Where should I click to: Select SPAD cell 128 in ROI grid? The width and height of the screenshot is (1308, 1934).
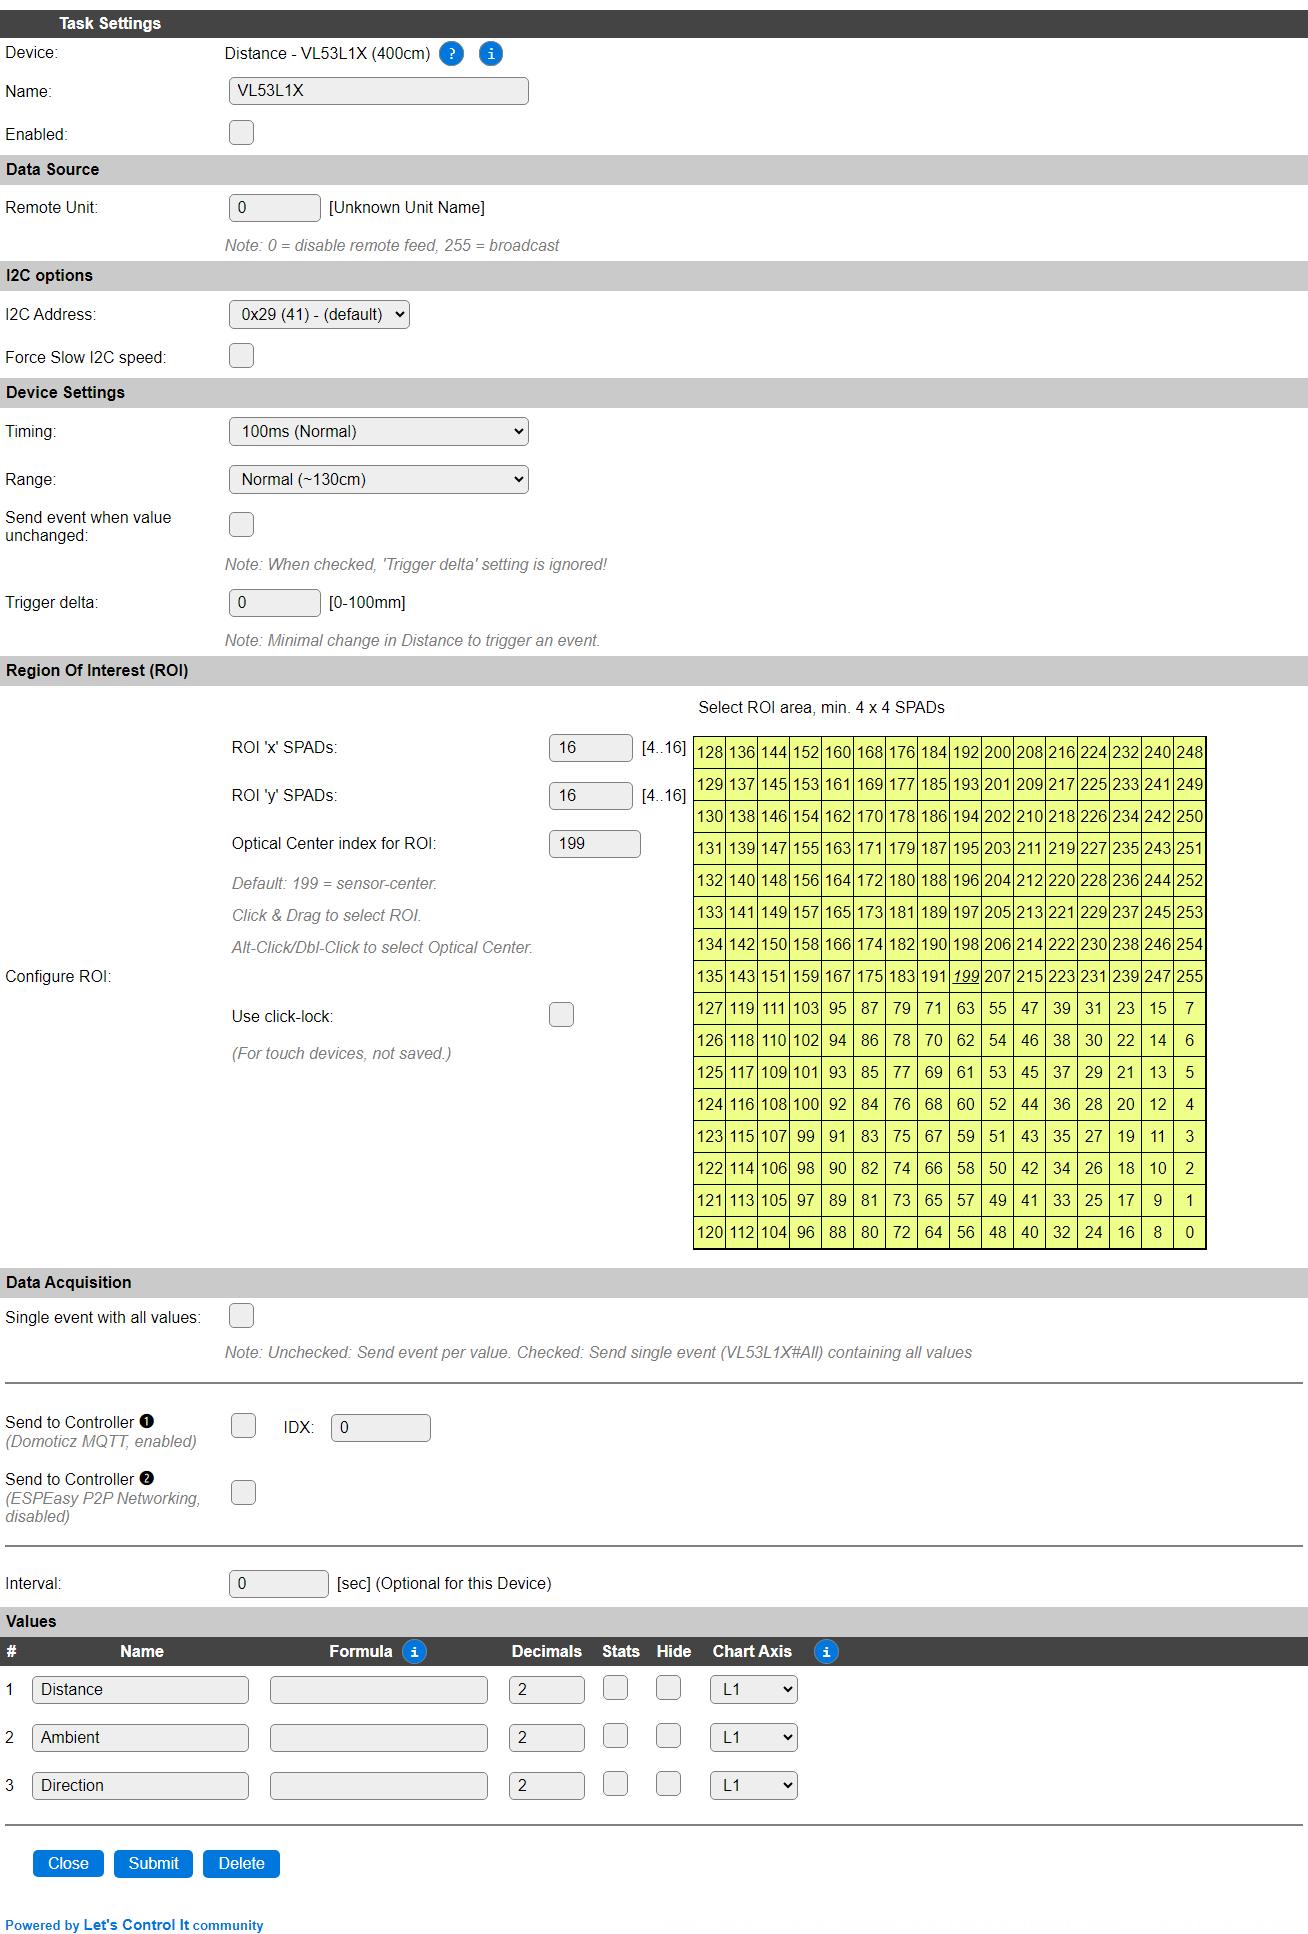point(710,752)
